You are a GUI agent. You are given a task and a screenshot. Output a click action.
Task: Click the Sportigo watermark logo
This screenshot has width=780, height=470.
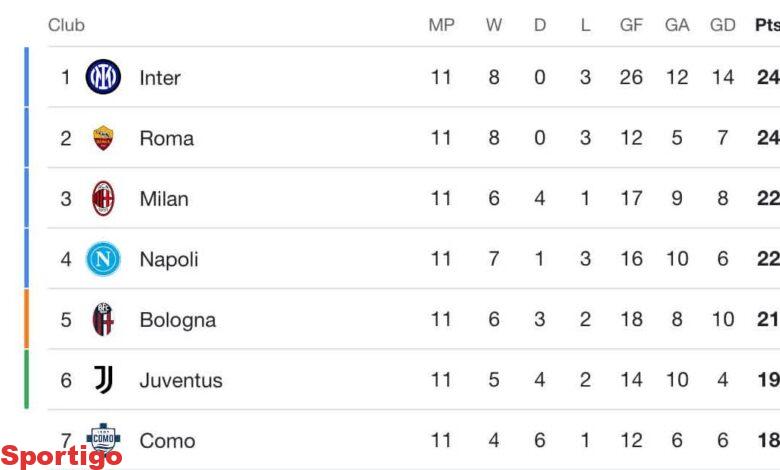[x=62, y=456]
